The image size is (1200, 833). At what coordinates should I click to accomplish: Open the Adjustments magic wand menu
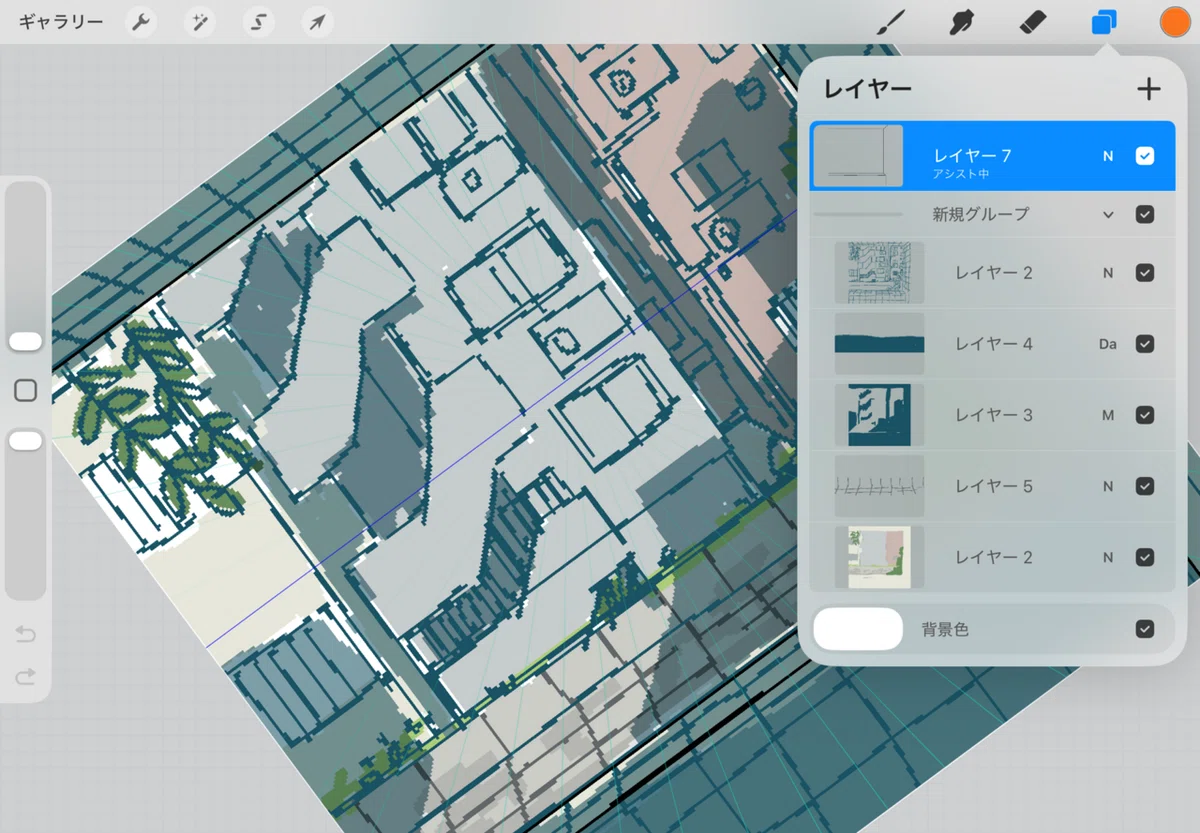(199, 22)
